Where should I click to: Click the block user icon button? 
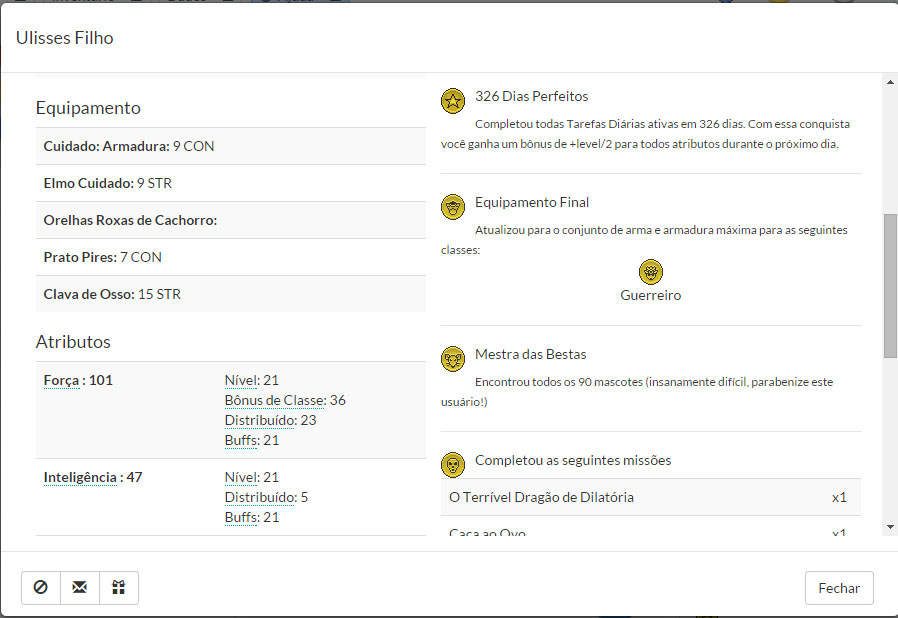[x=41, y=588]
